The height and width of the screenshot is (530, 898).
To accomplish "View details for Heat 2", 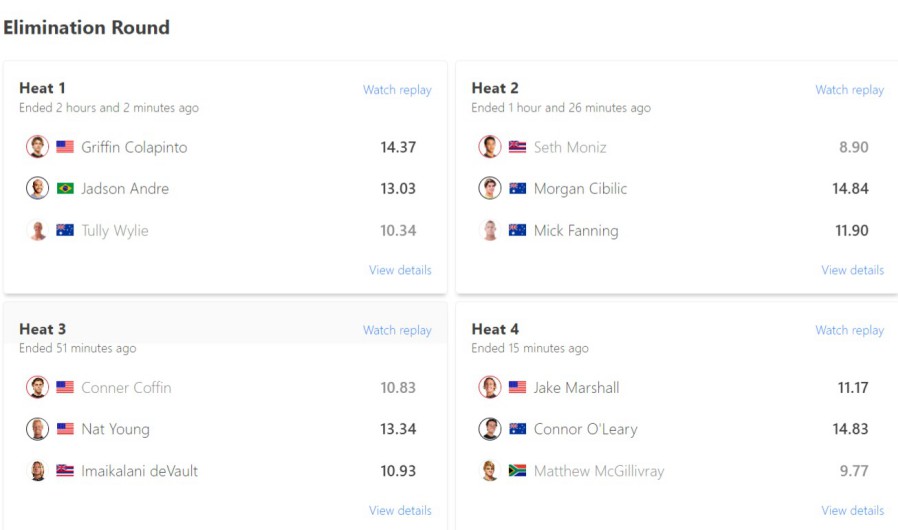I will coord(852,270).
